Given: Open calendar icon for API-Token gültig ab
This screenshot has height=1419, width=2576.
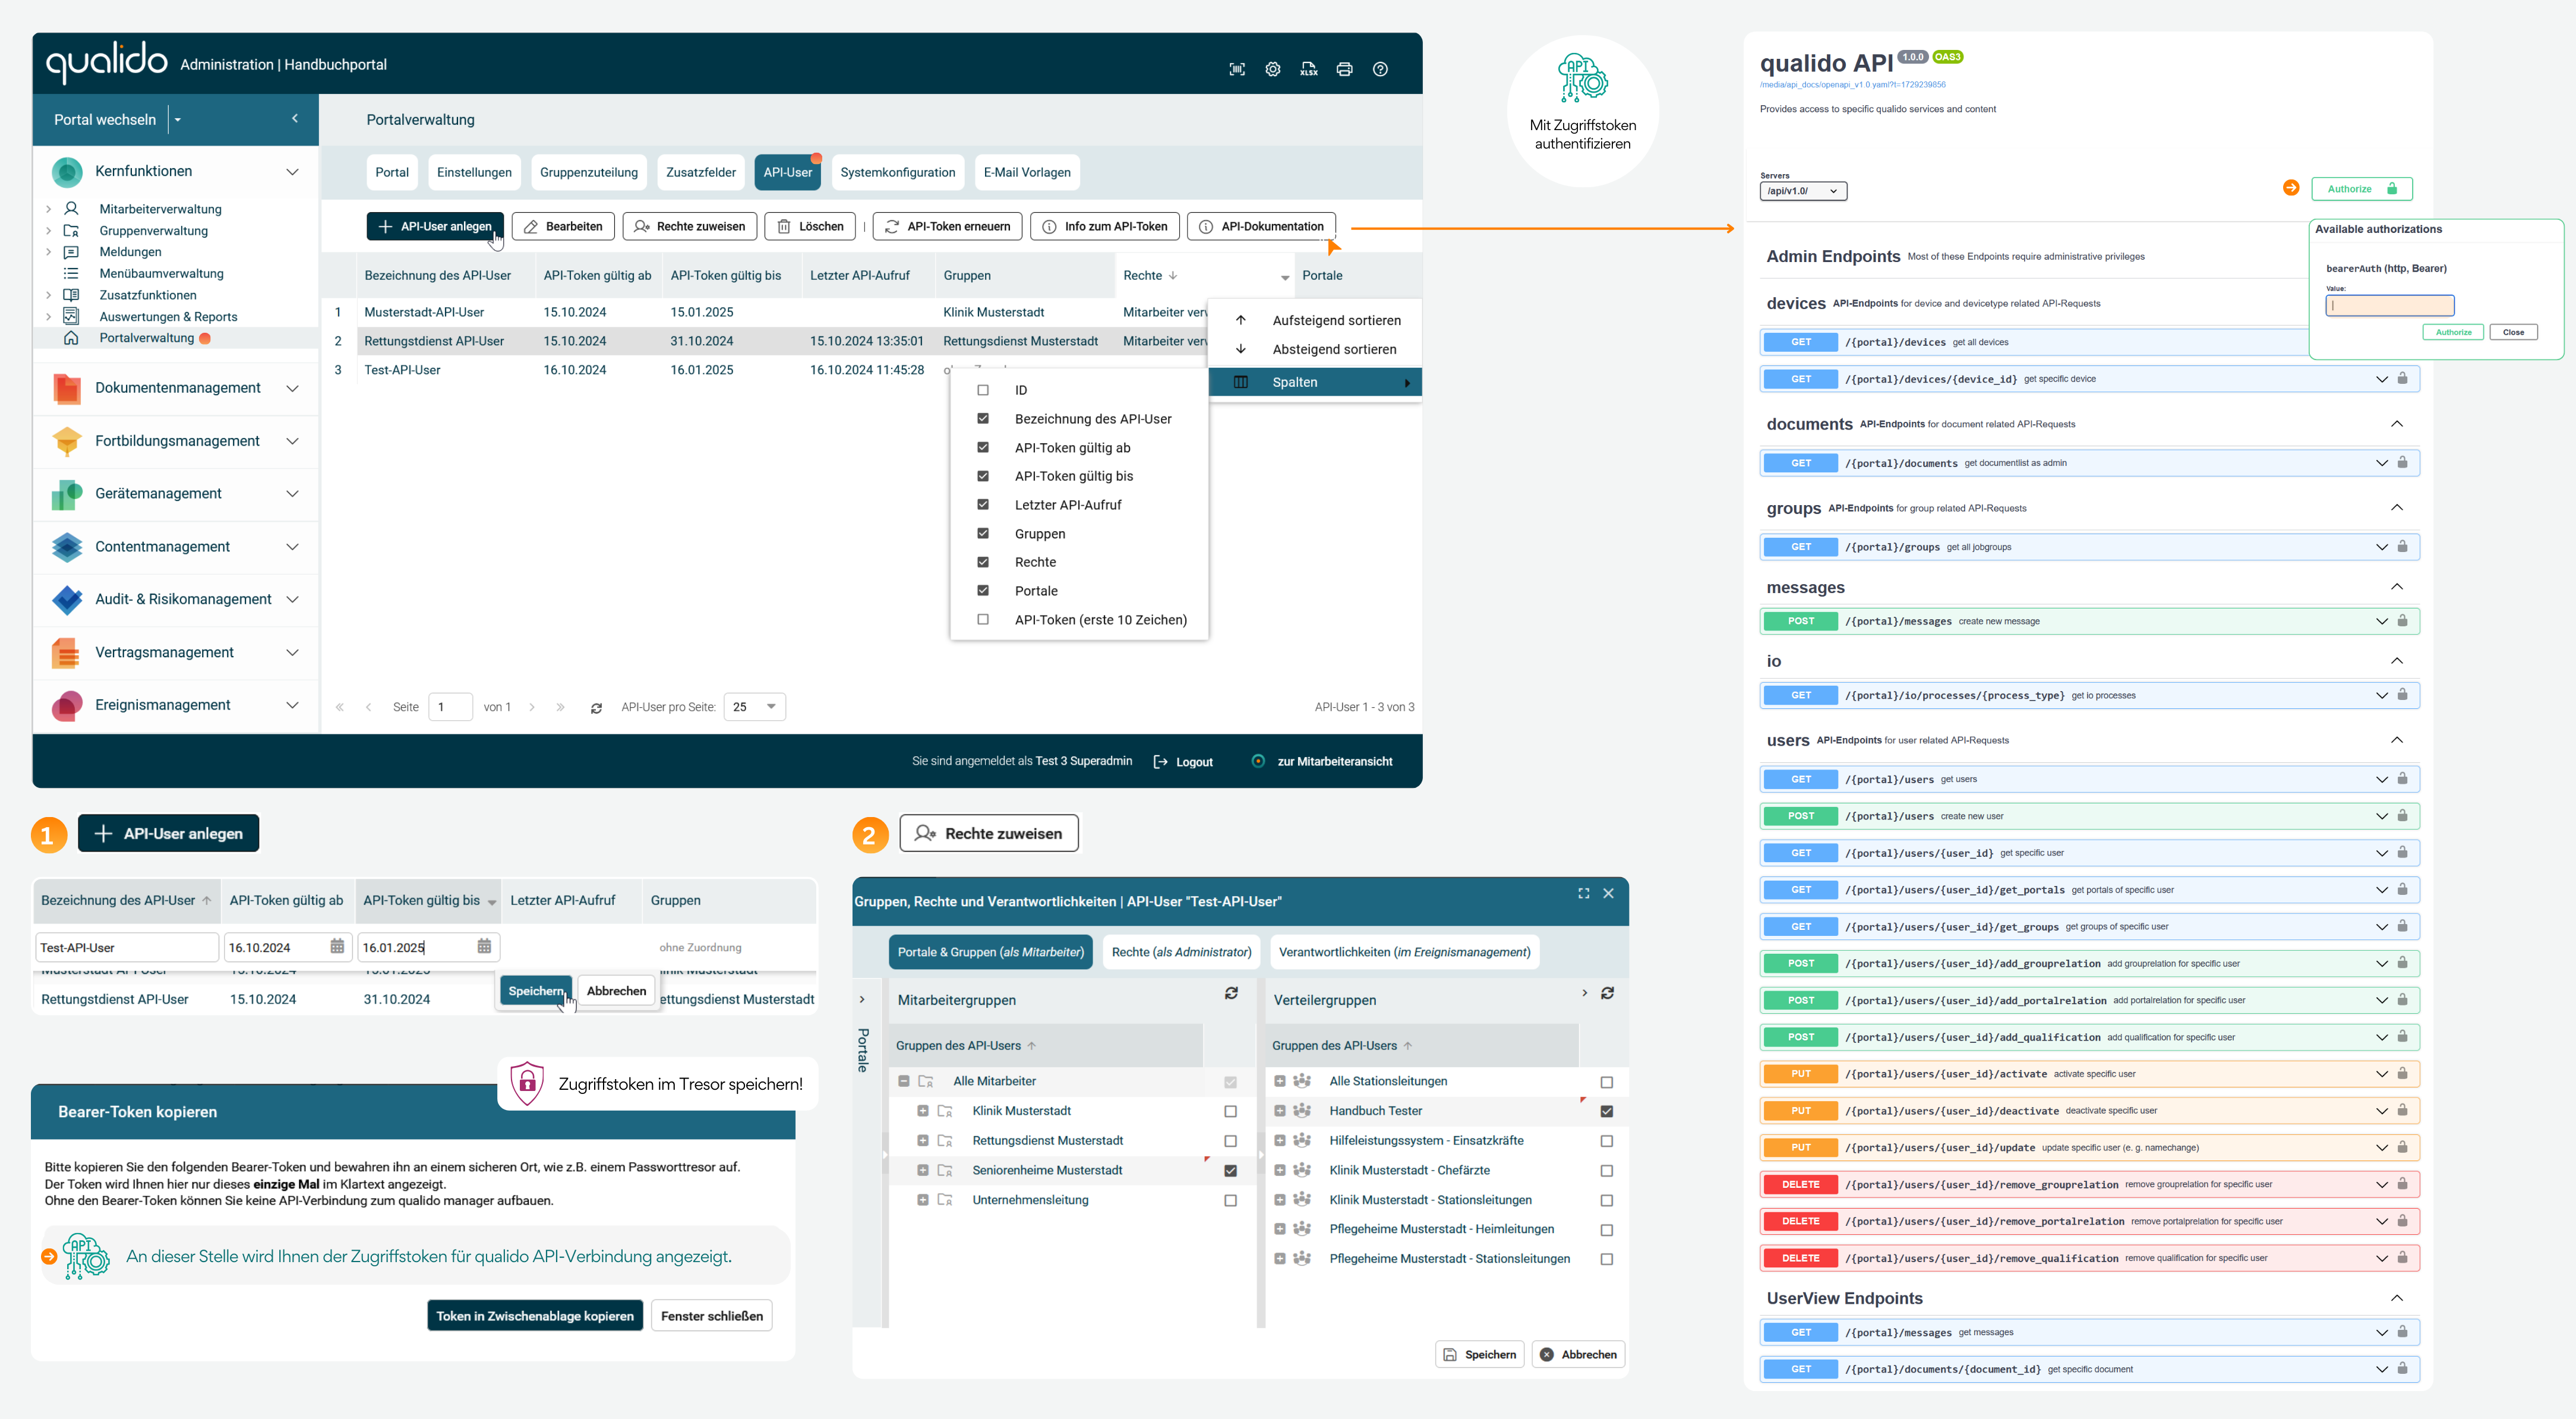Looking at the screenshot, I should 338,946.
